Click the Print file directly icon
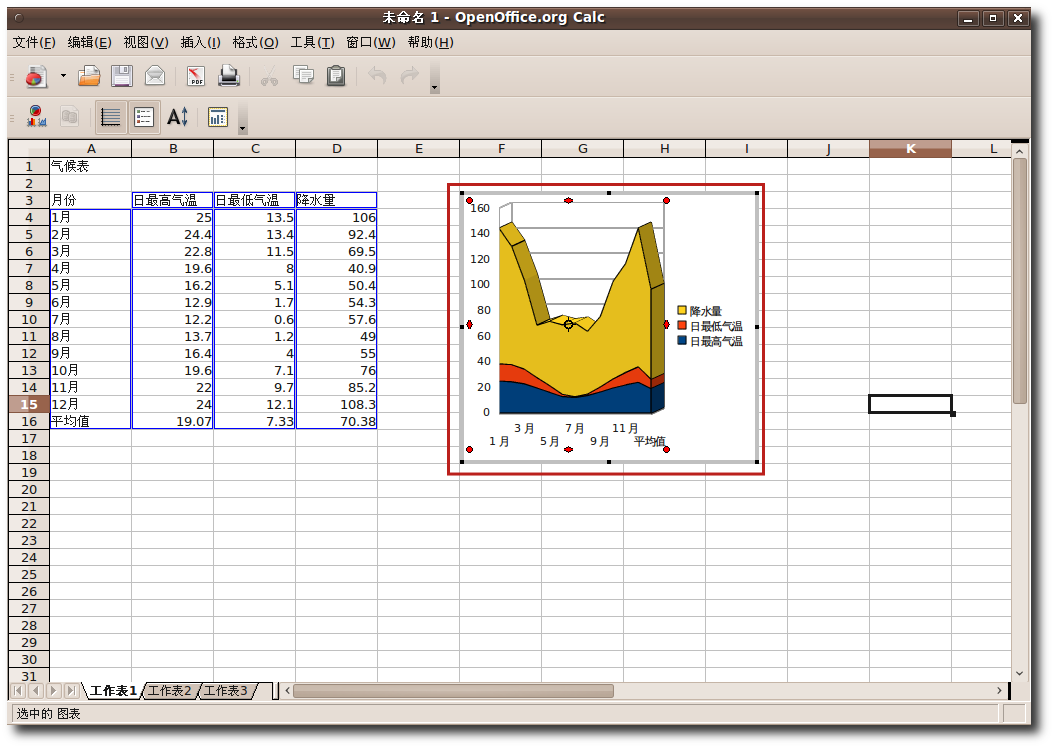1054x748 pixels. click(229, 76)
